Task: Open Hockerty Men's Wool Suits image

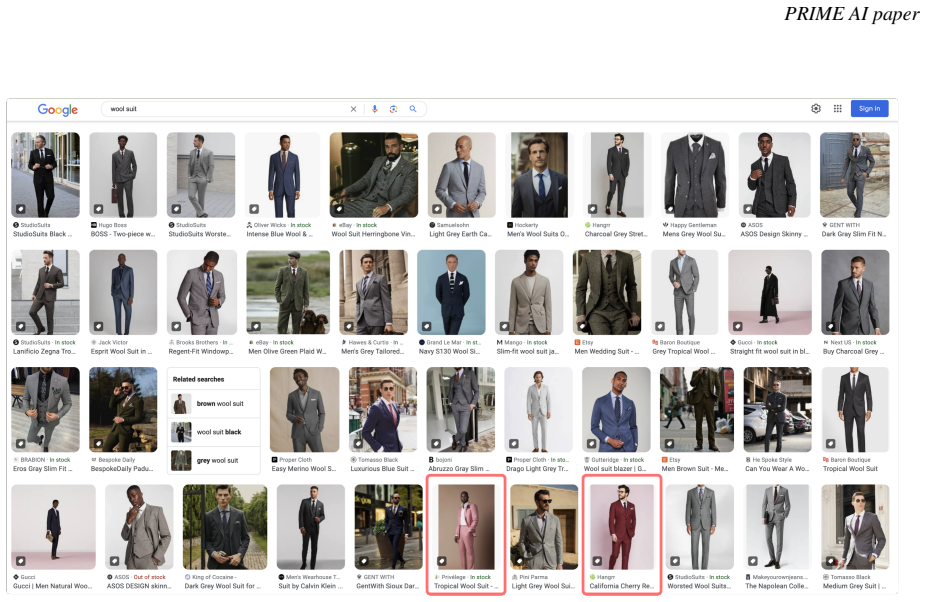Action: pos(539,175)
